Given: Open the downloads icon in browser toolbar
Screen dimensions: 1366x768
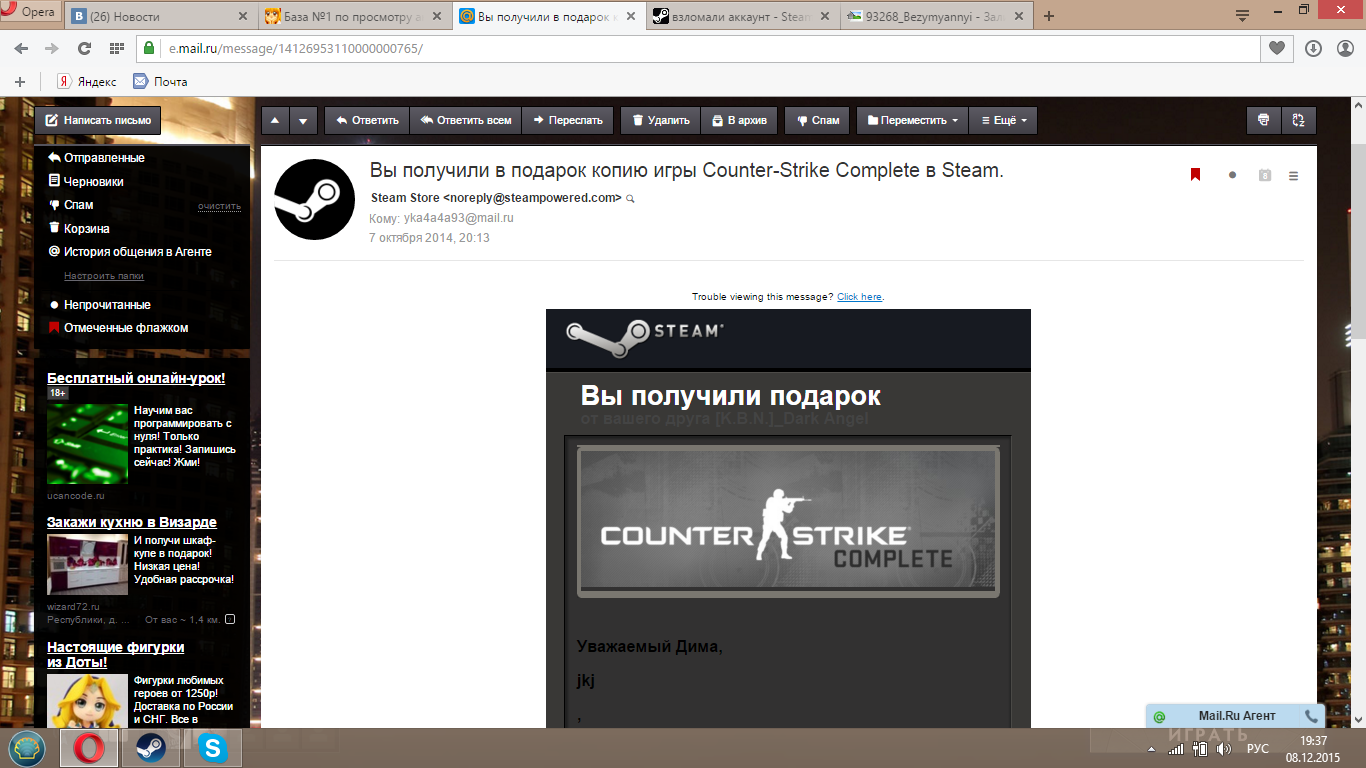Looking at the screenshot, I should (x=1313, y=48).
